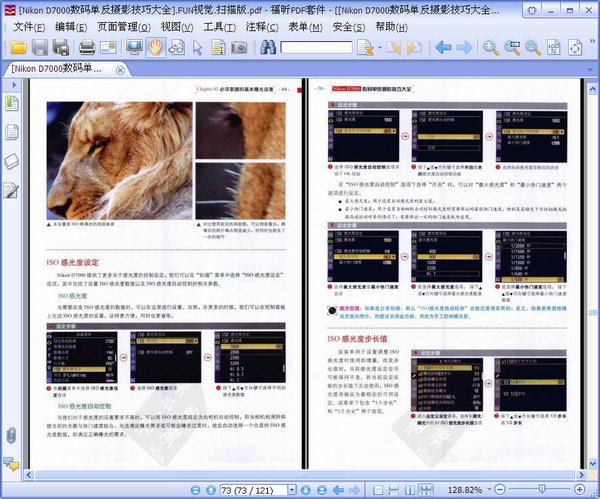600x499 pixels.
Task: Click in the toolbar search field
Action: [x=316, y=47]
